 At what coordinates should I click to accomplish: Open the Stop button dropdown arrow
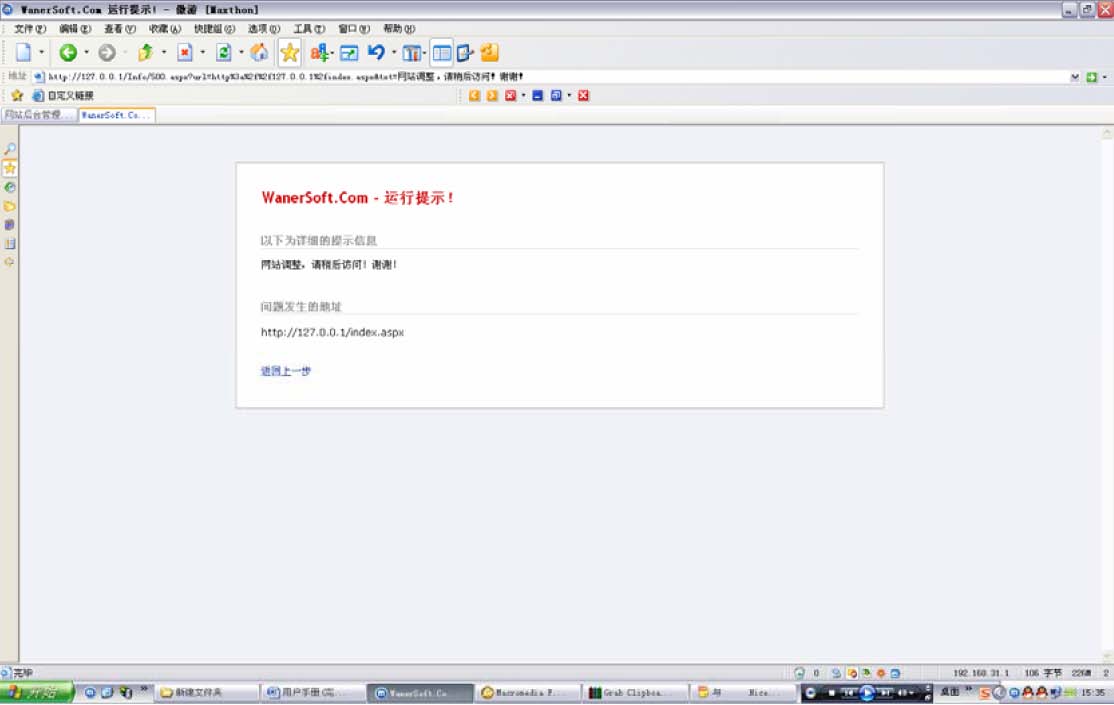[x=202, y=53]
